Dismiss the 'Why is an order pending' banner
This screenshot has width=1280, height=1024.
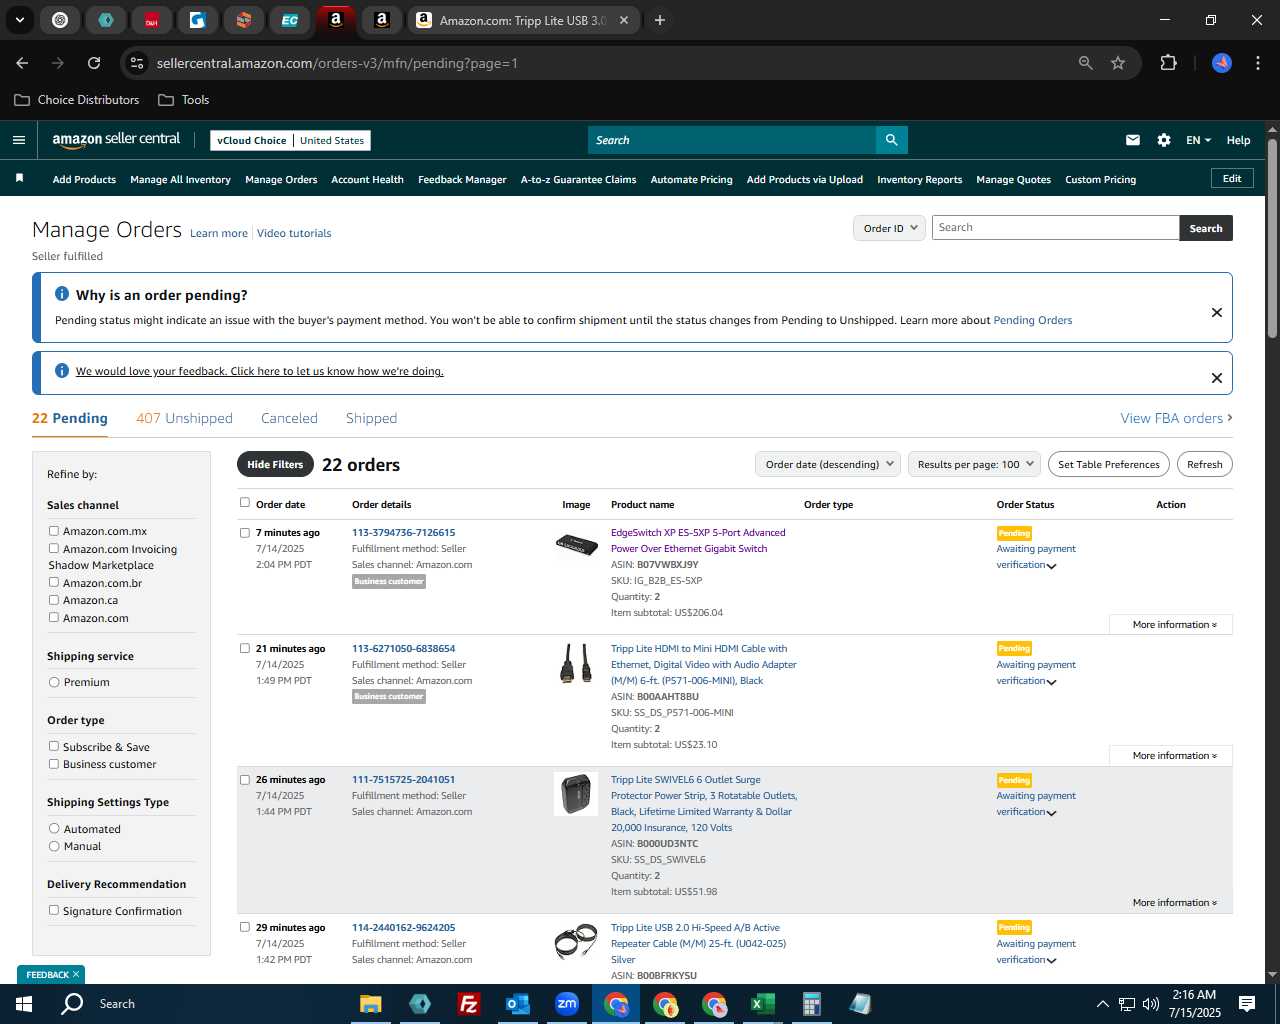coord(1217,312)
